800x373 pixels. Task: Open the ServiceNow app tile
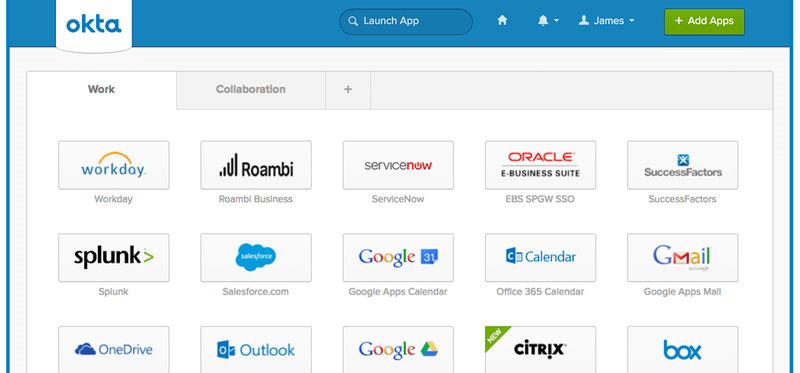398,165
